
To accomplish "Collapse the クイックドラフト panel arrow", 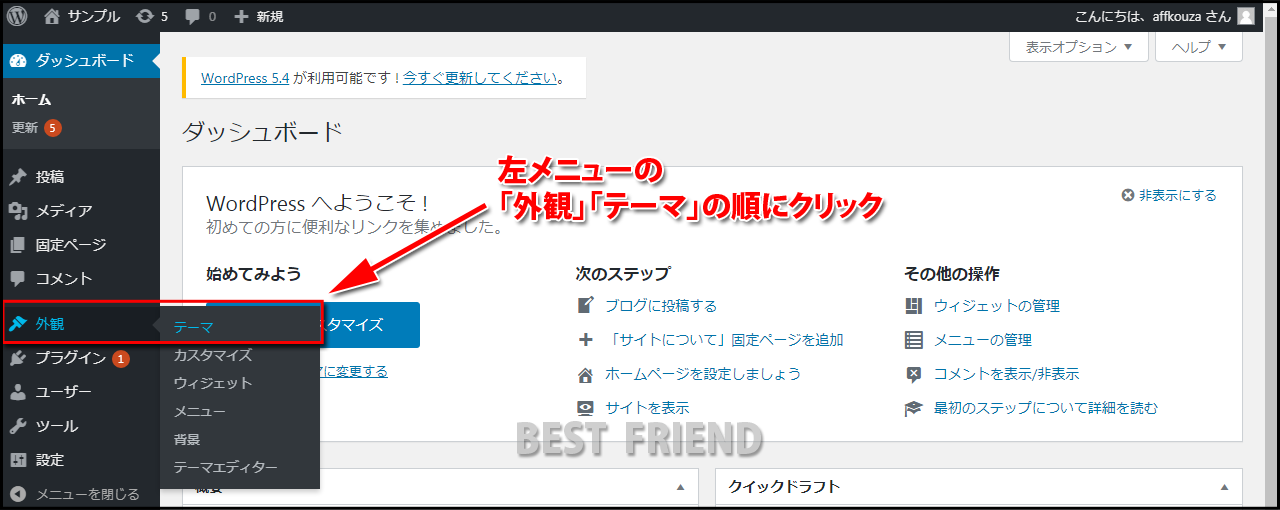I will (x=1224, y=487).
